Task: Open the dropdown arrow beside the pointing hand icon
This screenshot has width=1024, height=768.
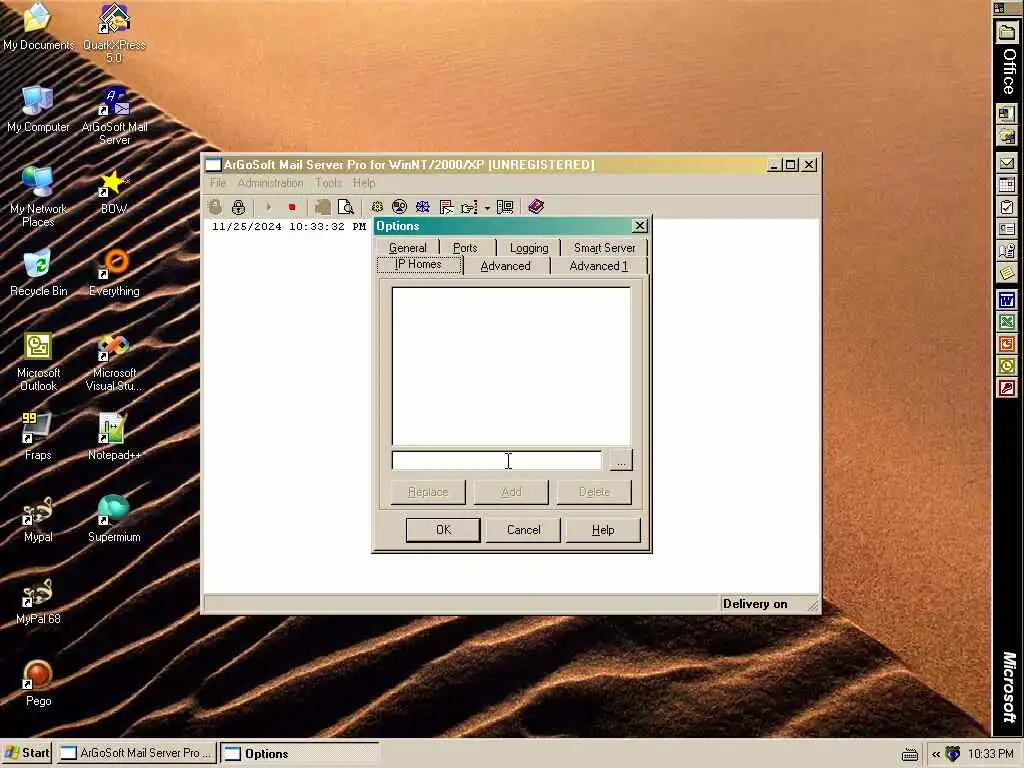Action: [487, 208]
